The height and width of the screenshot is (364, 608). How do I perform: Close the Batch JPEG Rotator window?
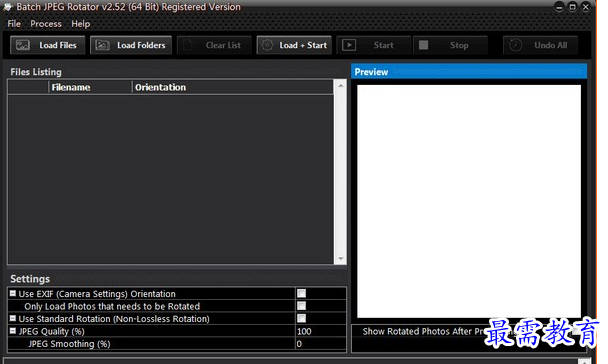click(586, 7)
